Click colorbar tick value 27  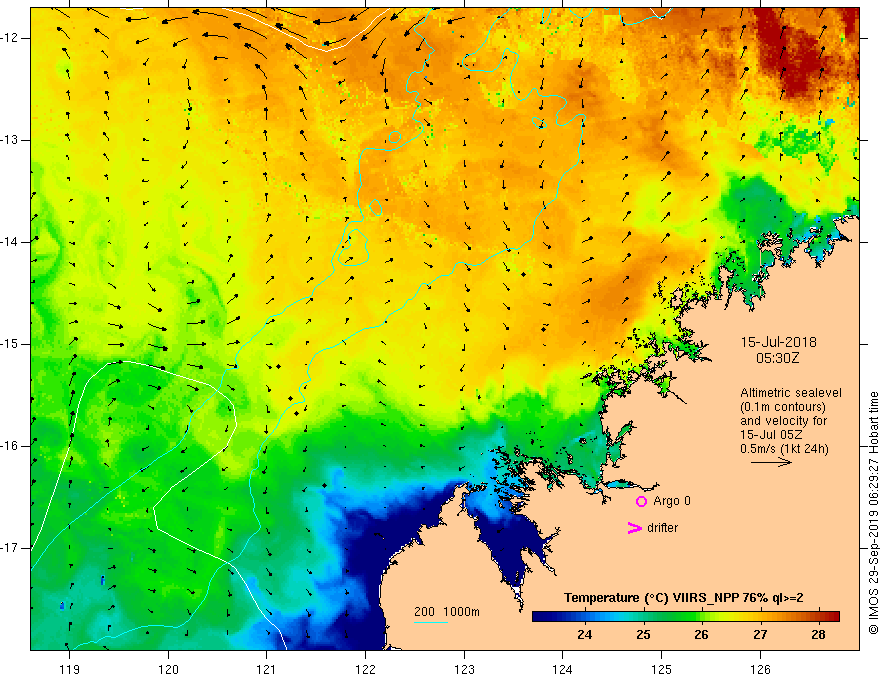pyautogui.click(x=760, y=635)
